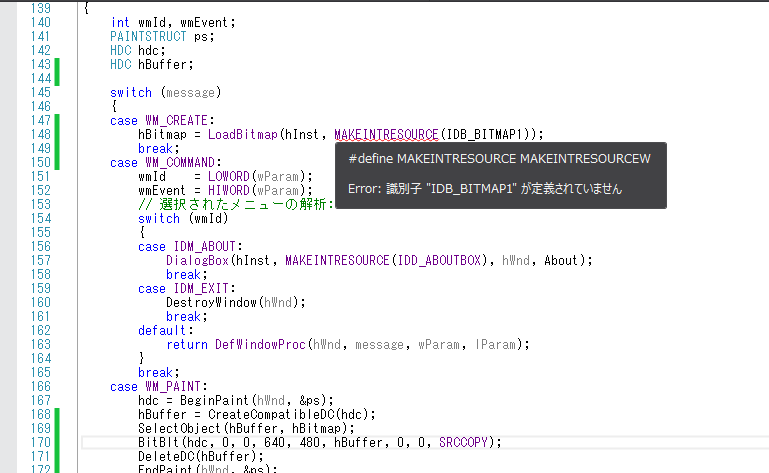The width and height of the screenshot is (769, 473).
Task: Click IDD_ABOUTBOX identifier
Action: coord(439,261)
